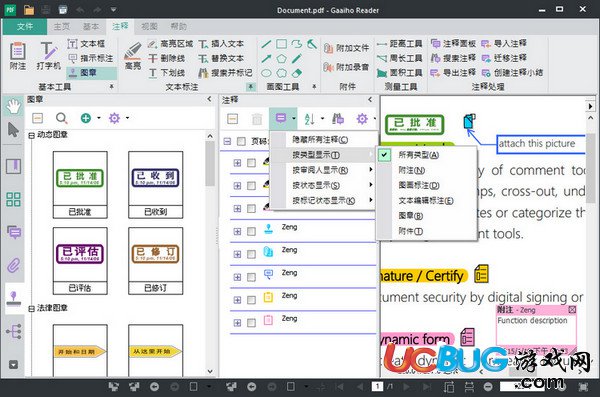Tick the 页码 checkbox in comments list
This screenshot has height=397, width=600.
coord(241,142)
